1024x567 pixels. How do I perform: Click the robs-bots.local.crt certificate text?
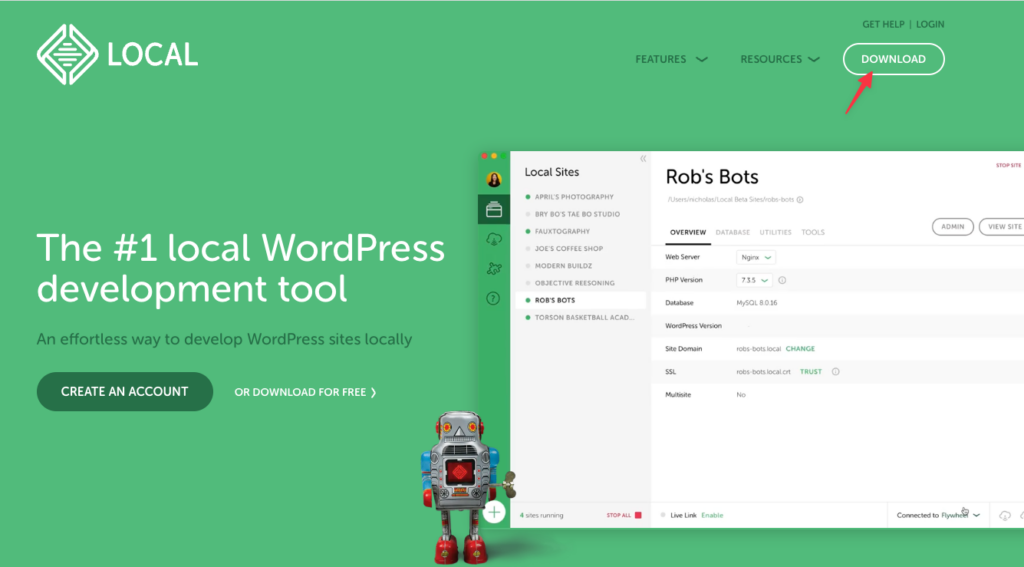click(763, 372)
